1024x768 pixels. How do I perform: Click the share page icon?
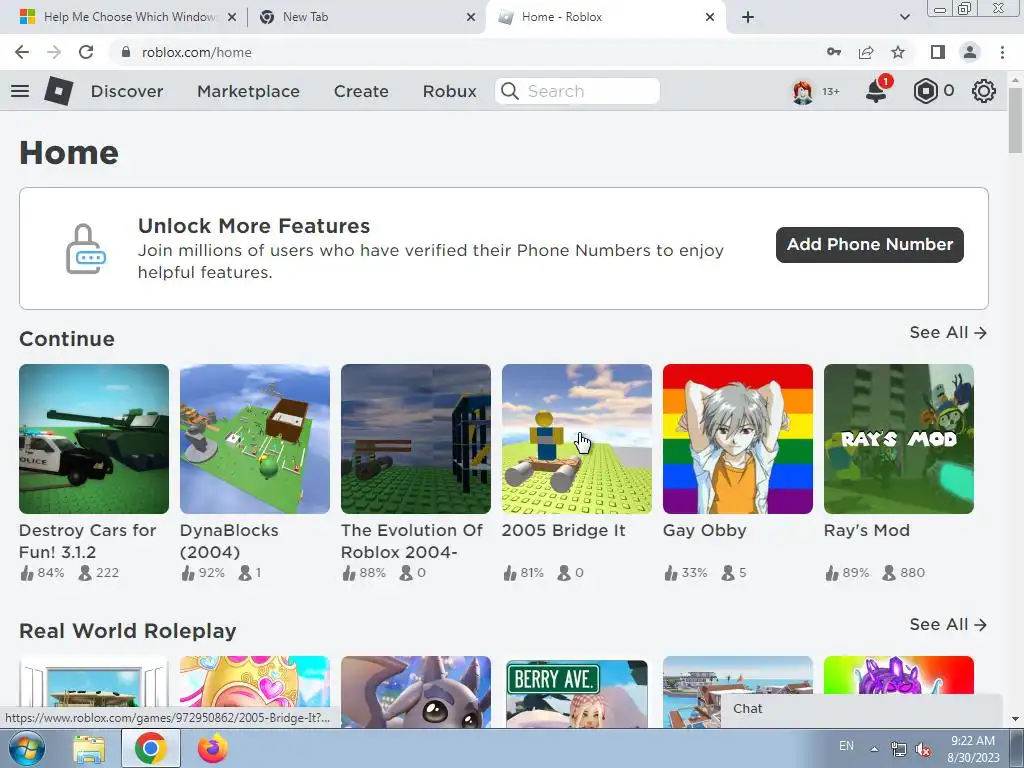pos(866,52)
